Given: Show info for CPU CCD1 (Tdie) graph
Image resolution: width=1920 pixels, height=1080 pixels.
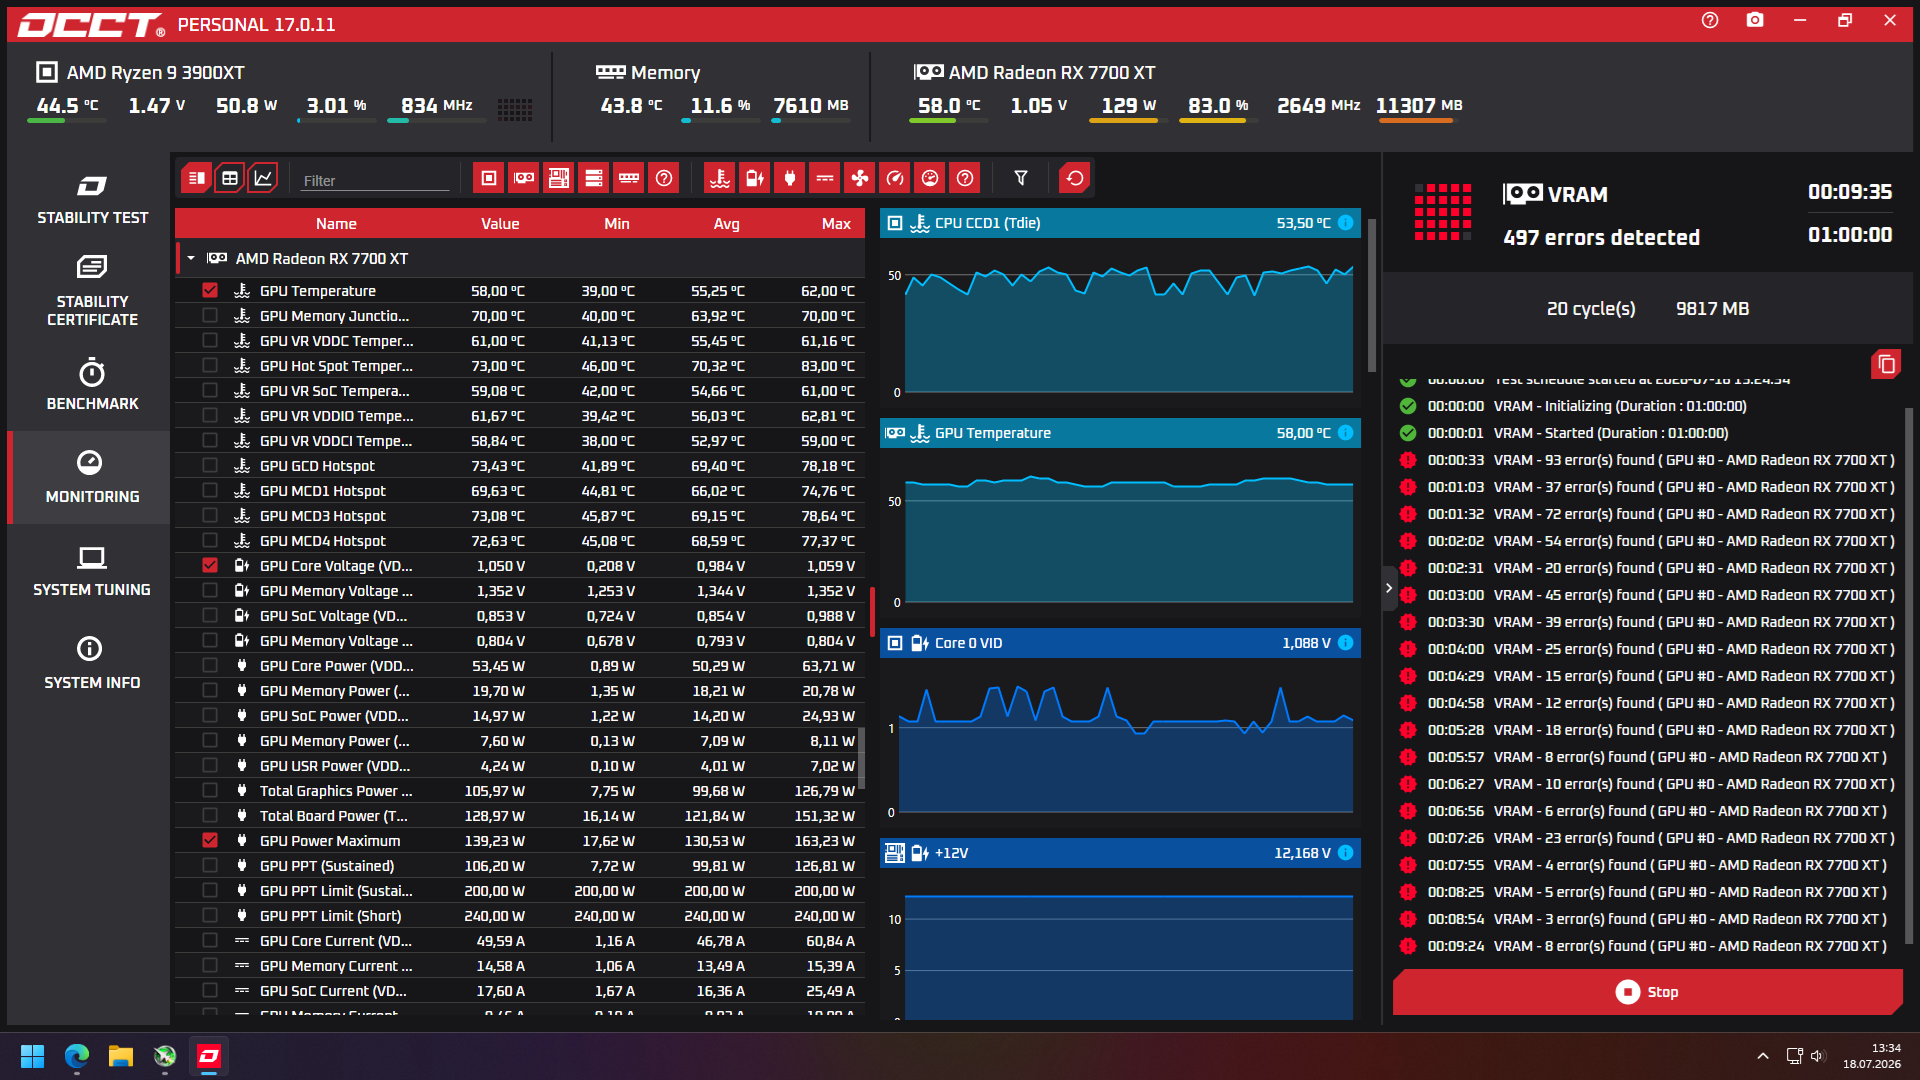Looking at the screenshot, I should [1346, 223].
